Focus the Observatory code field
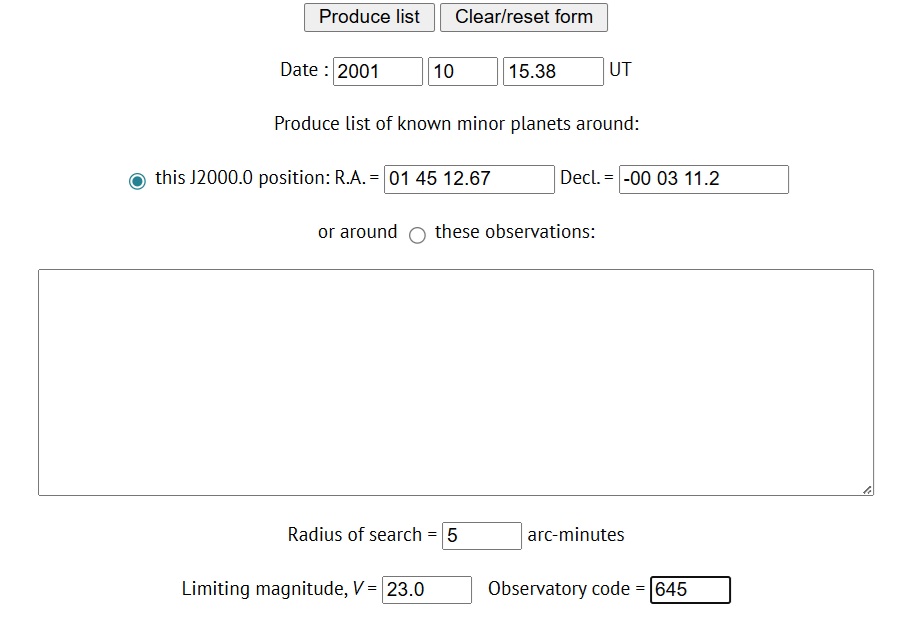This screenshot has width=915, height=620. [690, 590]
